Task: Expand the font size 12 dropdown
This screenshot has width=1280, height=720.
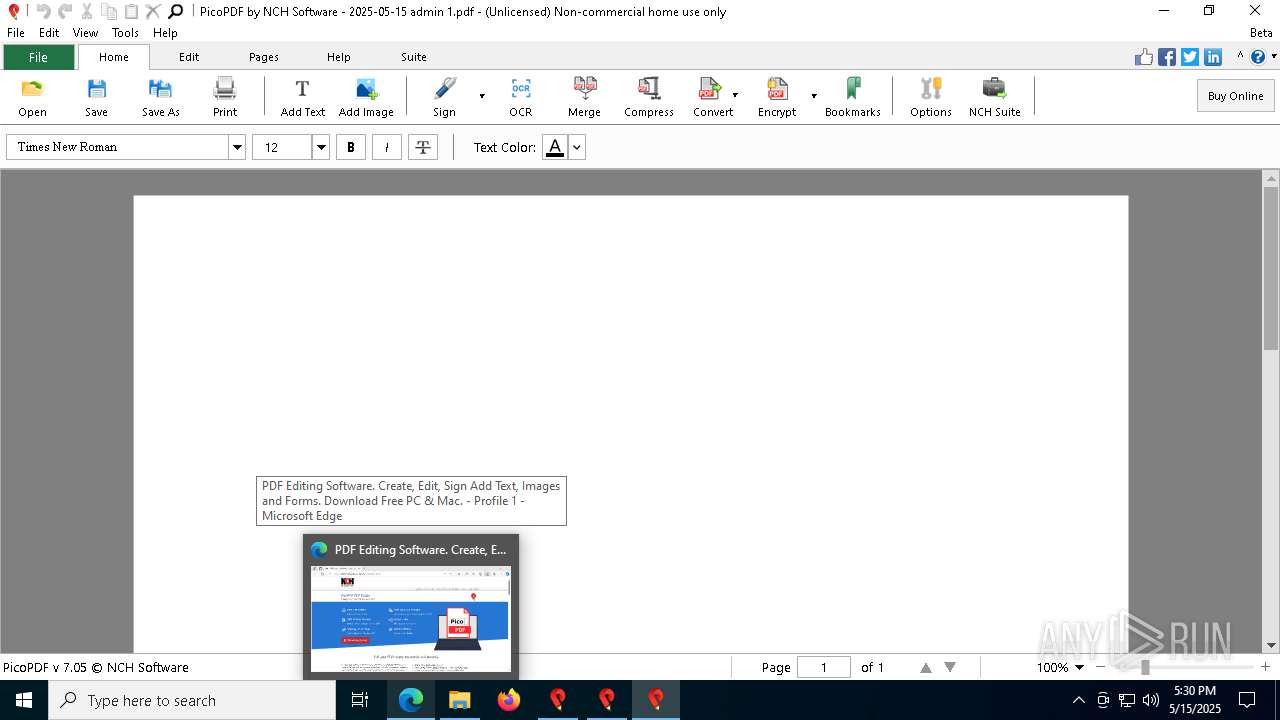Action: pos(321,147)
